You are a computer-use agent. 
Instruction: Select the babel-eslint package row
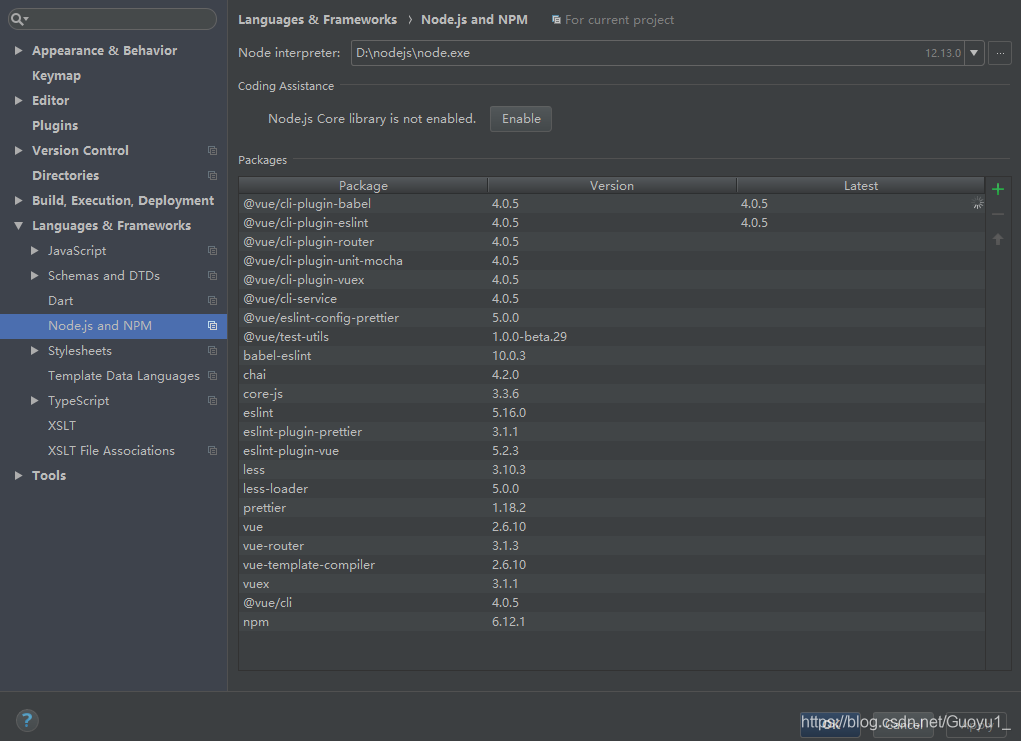pos(611,356)
